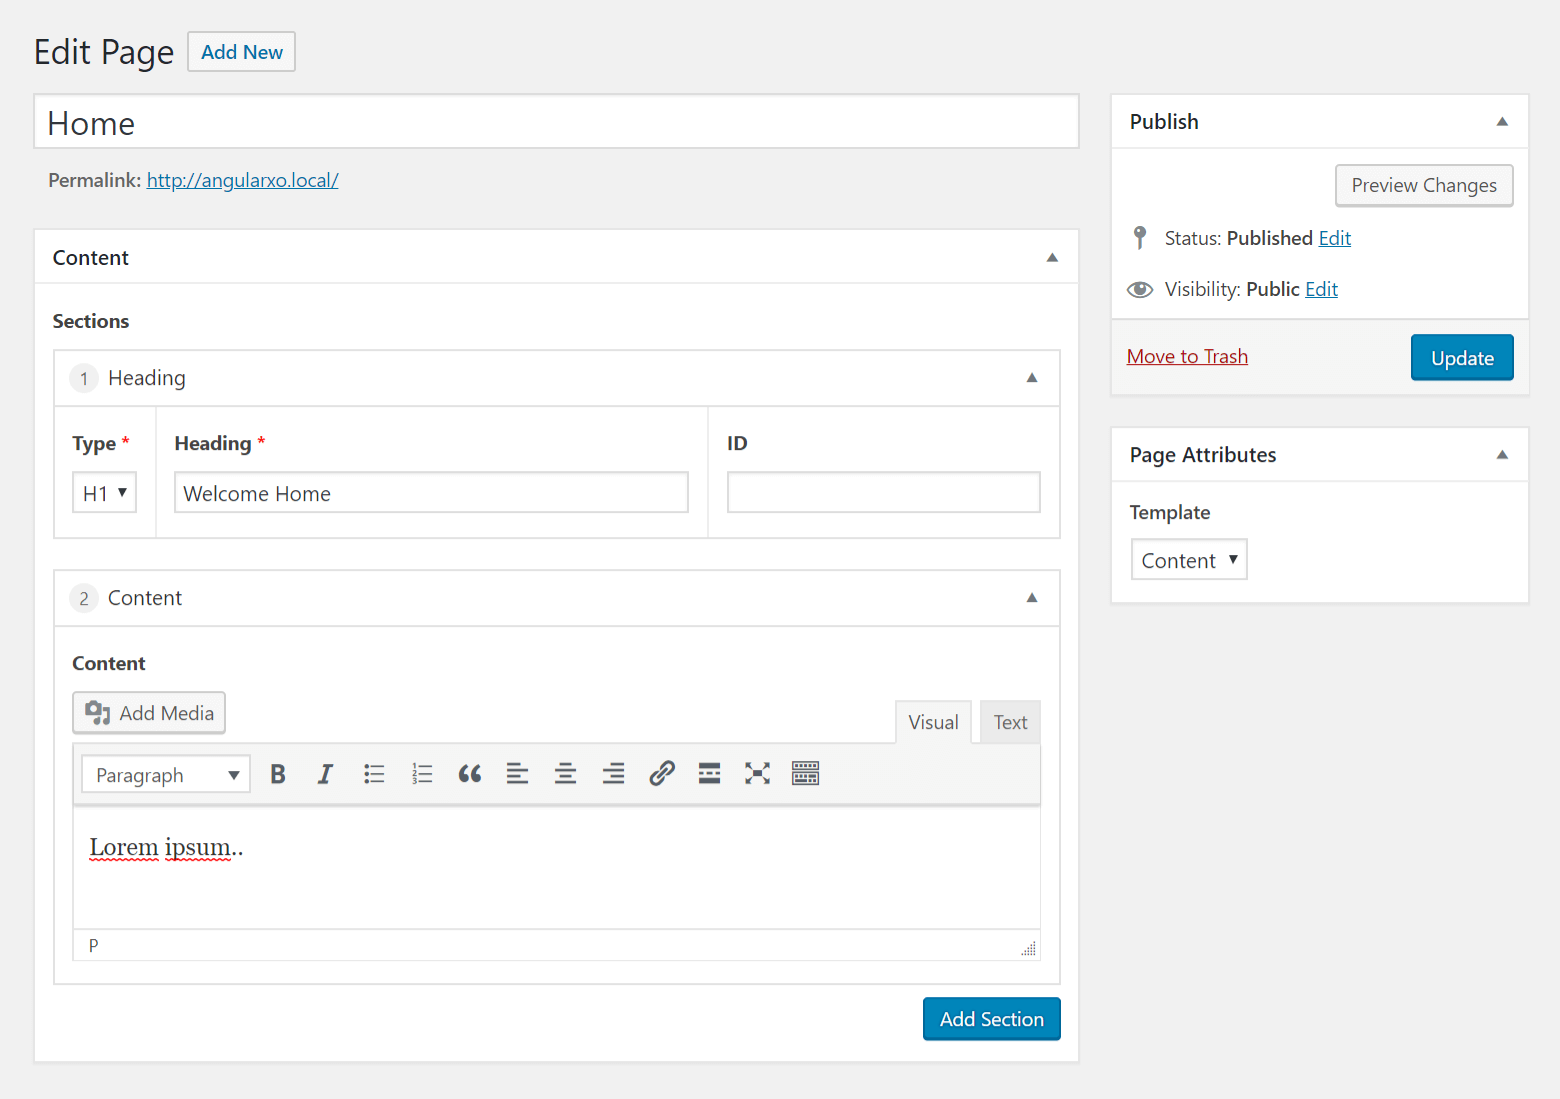Open the Add Media dialog
Screen dimensions: 1560x1099
click(x=148, y=712)
